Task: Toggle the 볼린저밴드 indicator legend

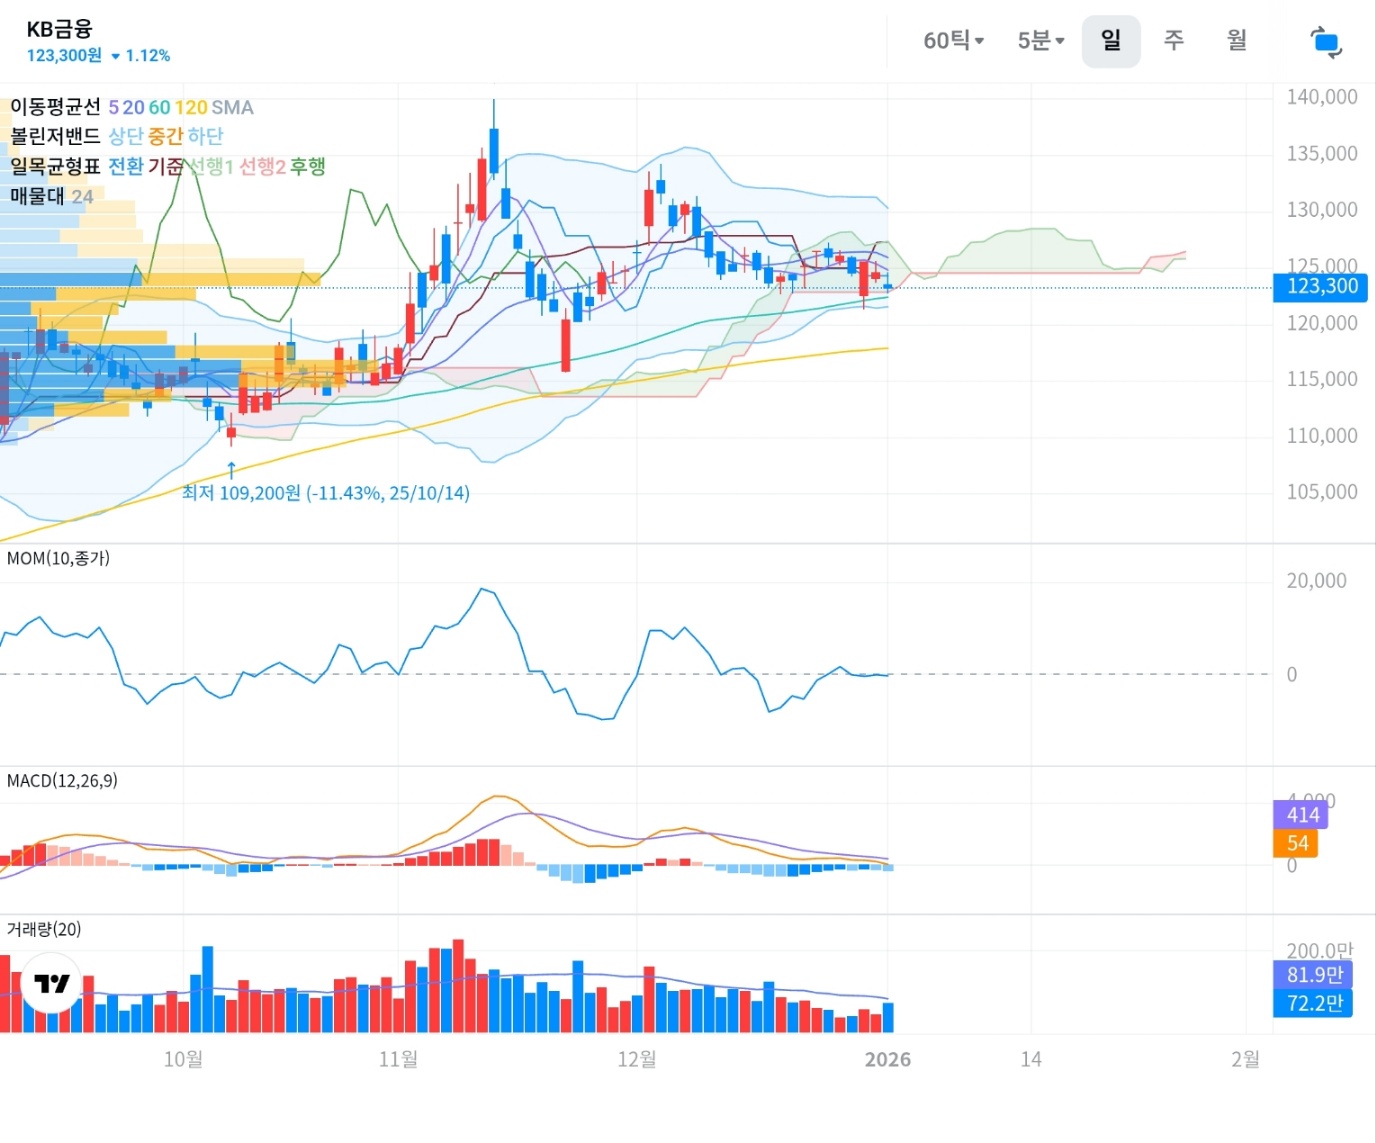Action: point(55,136)
